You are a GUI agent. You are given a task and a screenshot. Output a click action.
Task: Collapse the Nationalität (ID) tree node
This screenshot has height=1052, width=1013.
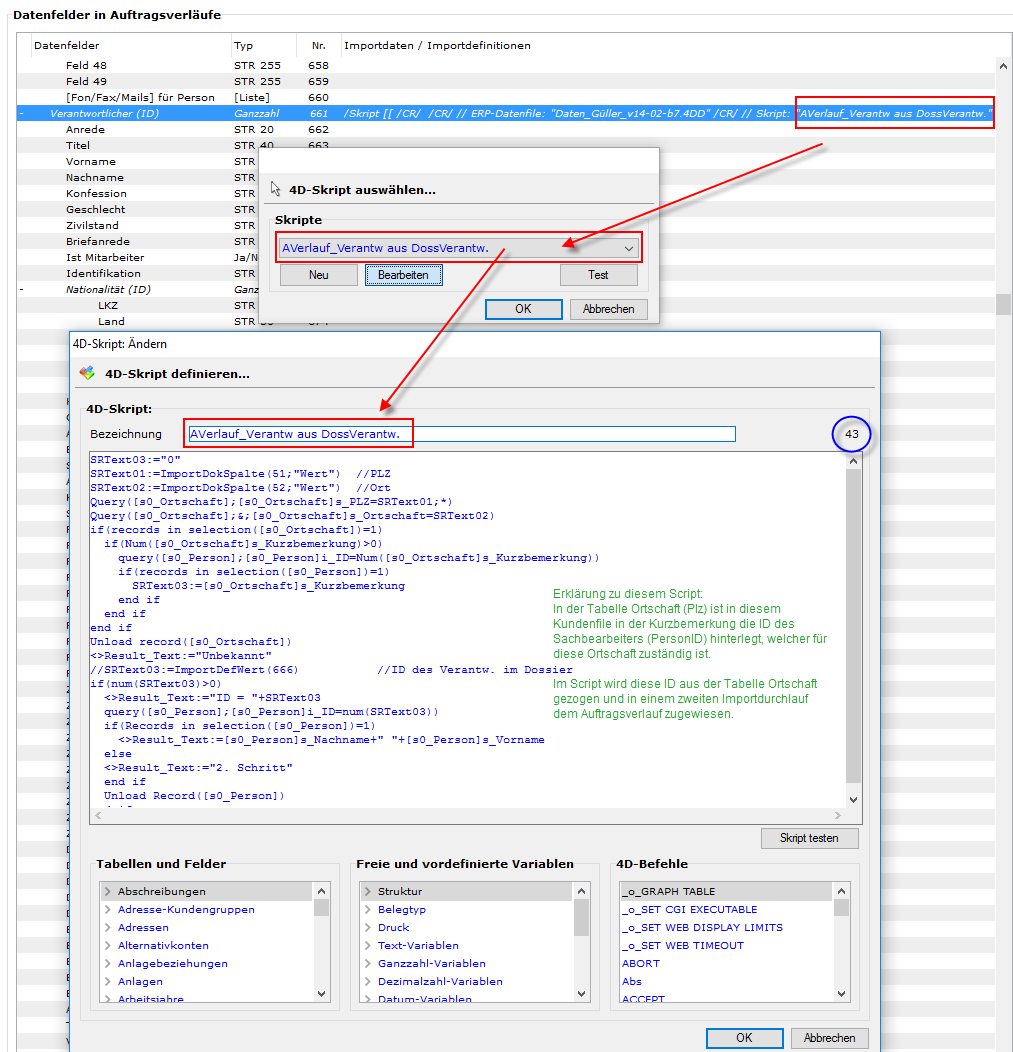click(x=22, y=290)
